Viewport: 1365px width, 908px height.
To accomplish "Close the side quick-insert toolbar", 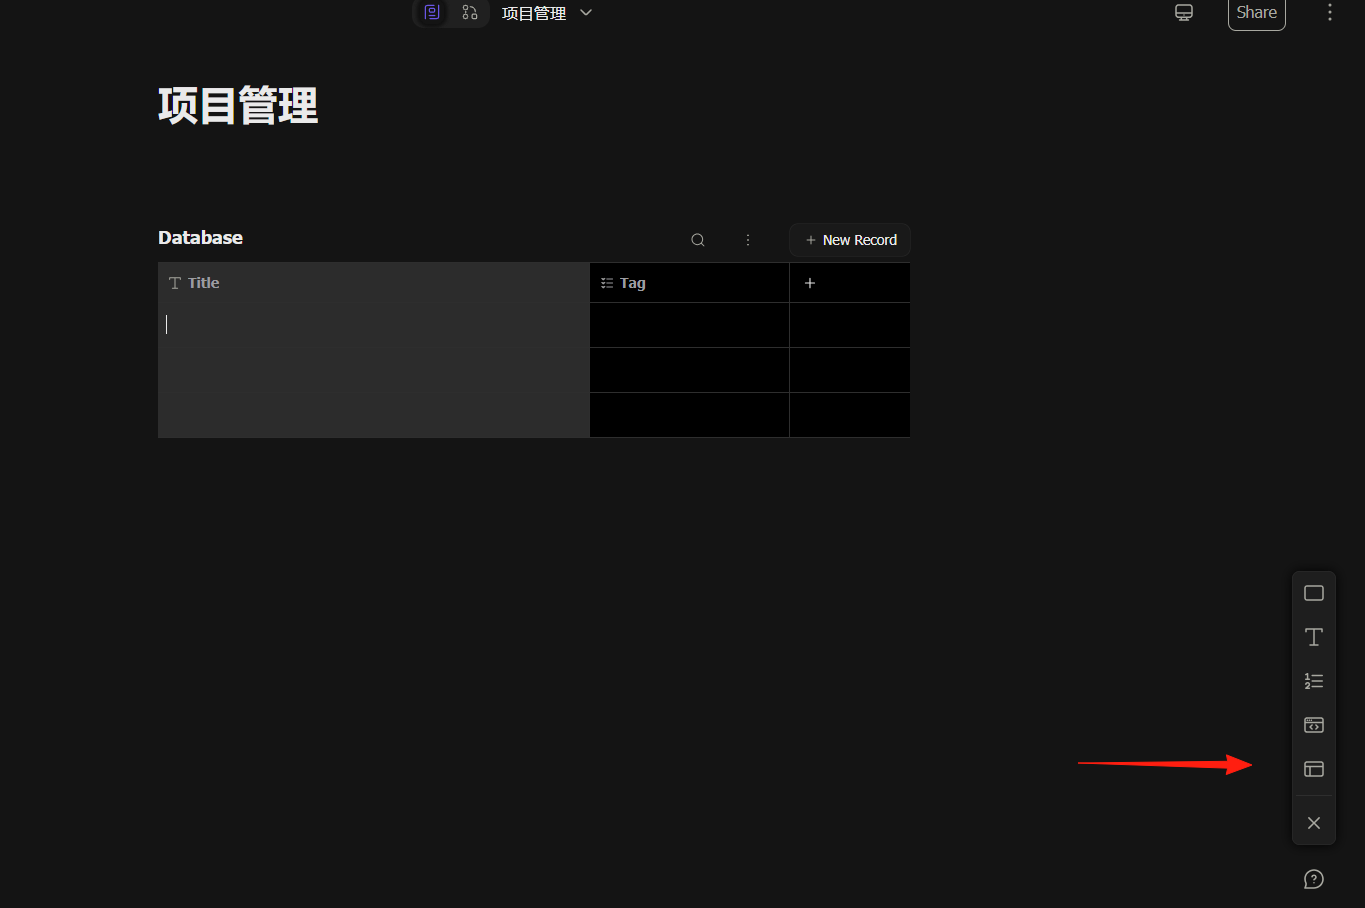I will 1314,823.
